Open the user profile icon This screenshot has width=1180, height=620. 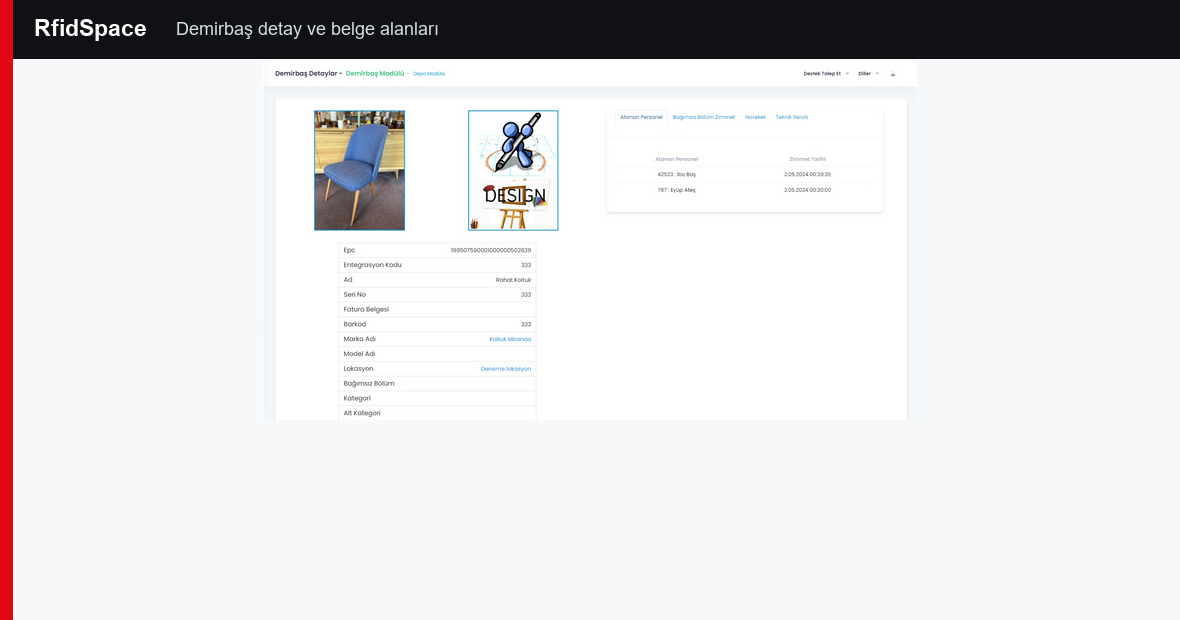893,74
